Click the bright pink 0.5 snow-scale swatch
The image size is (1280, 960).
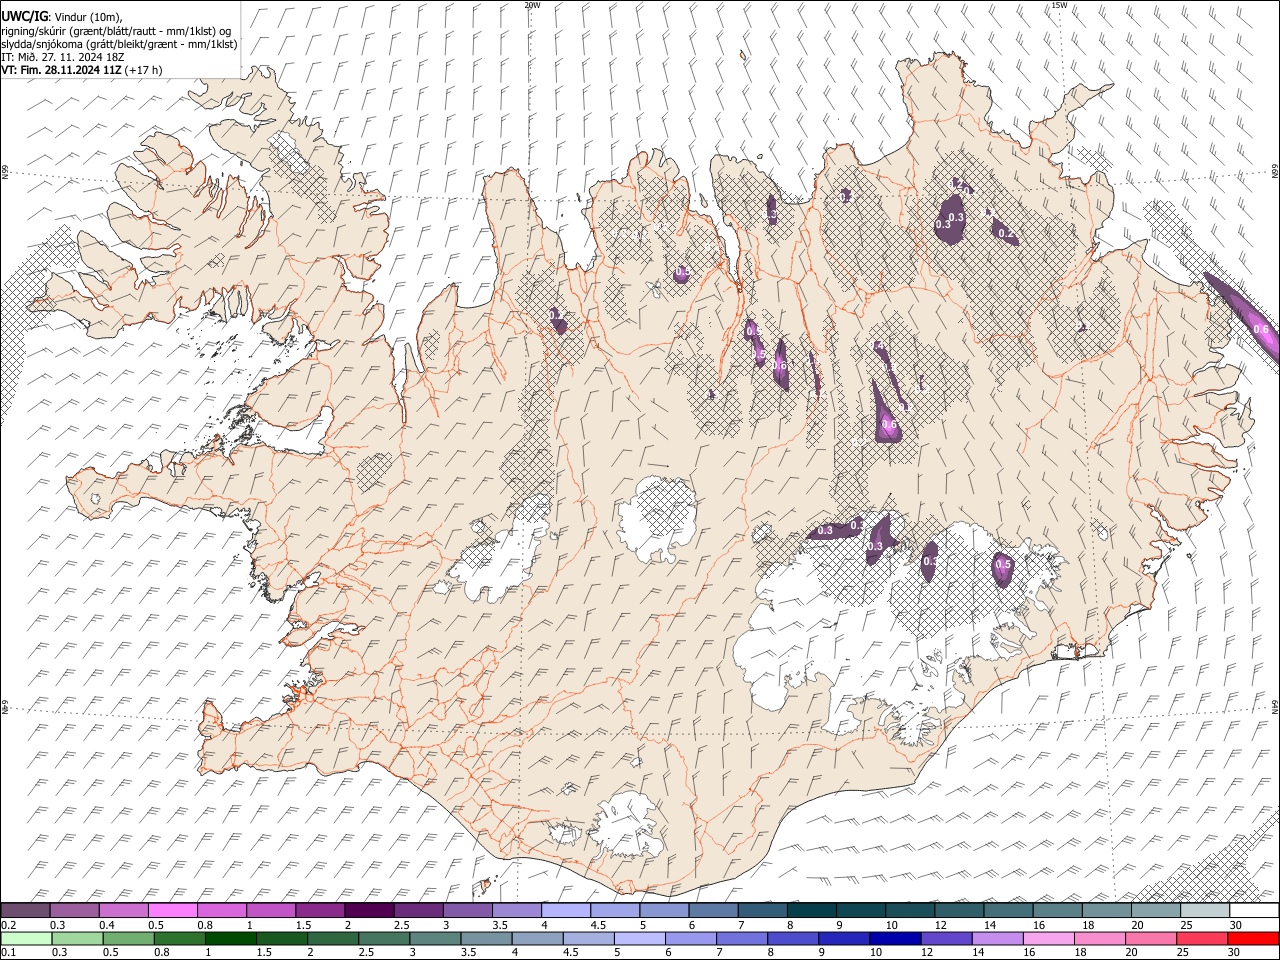(172, 910)
